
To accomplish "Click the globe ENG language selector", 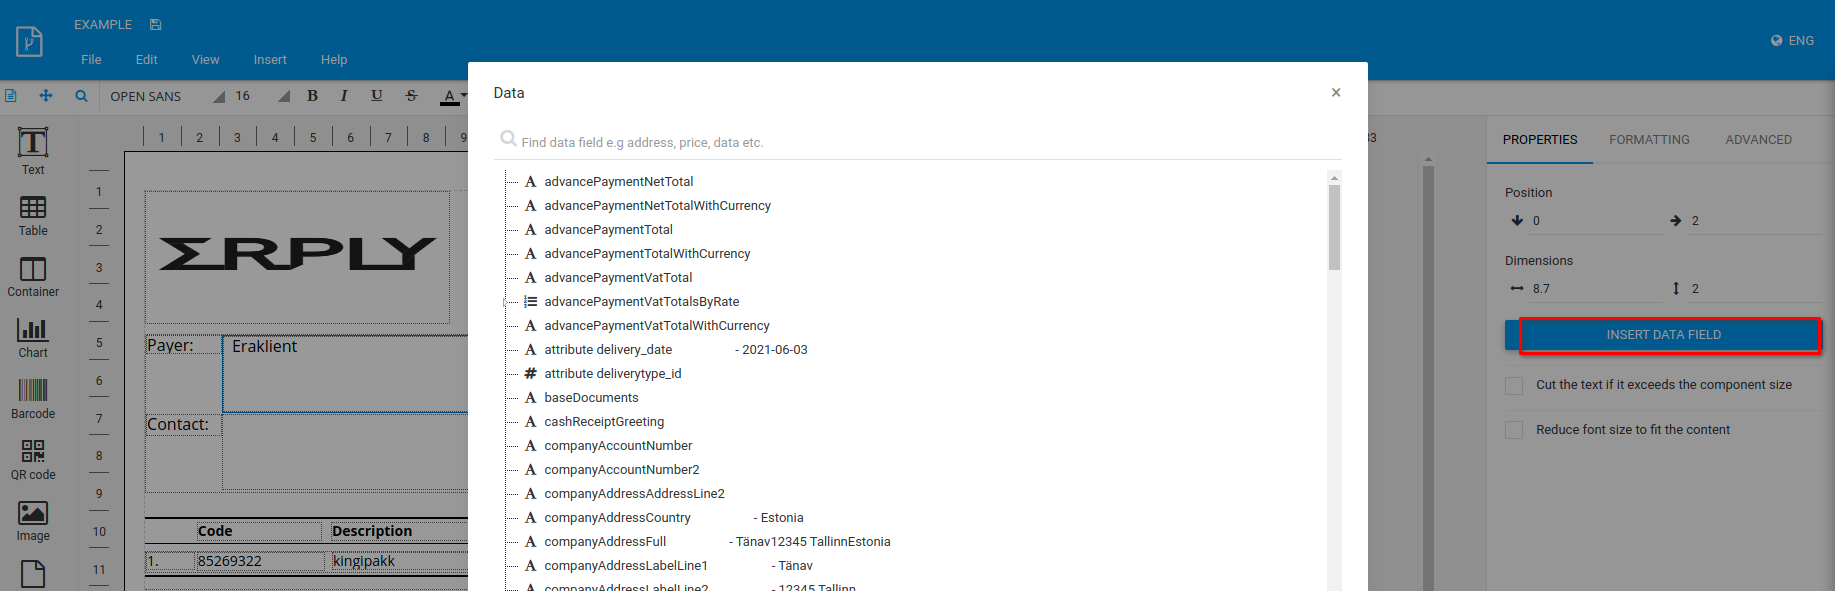I will point(1792,41).
